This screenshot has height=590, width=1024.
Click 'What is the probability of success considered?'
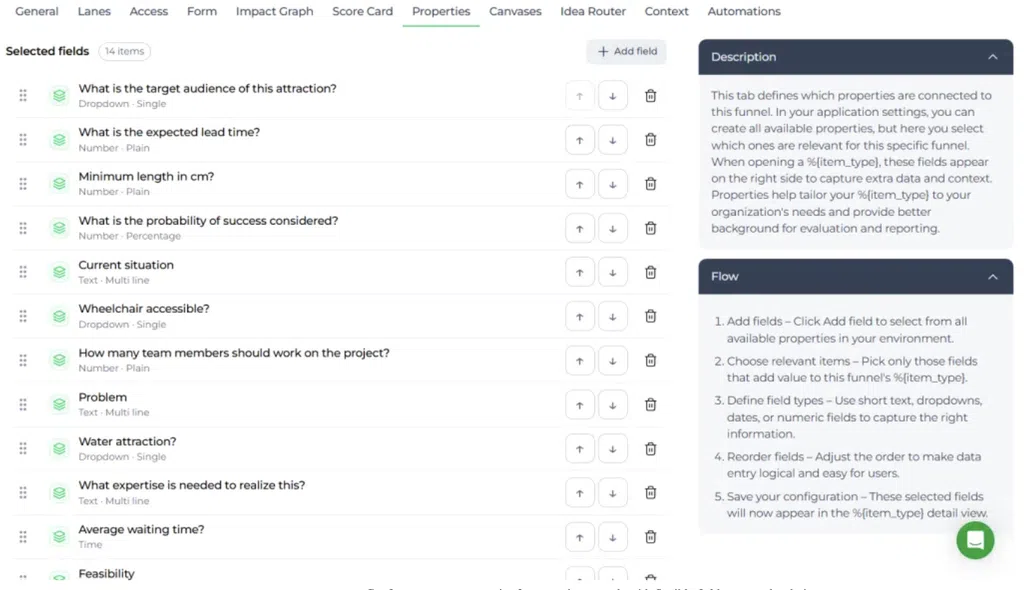click(x=208, y=221)
